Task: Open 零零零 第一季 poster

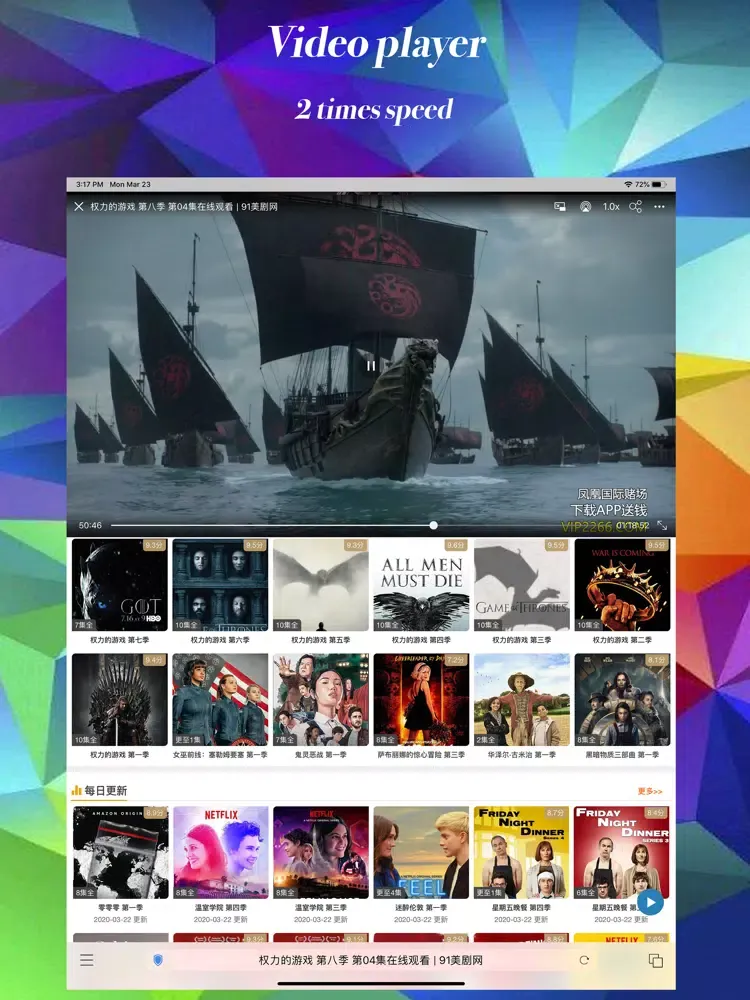Action: pyautogui.click(x=121, y=853)
